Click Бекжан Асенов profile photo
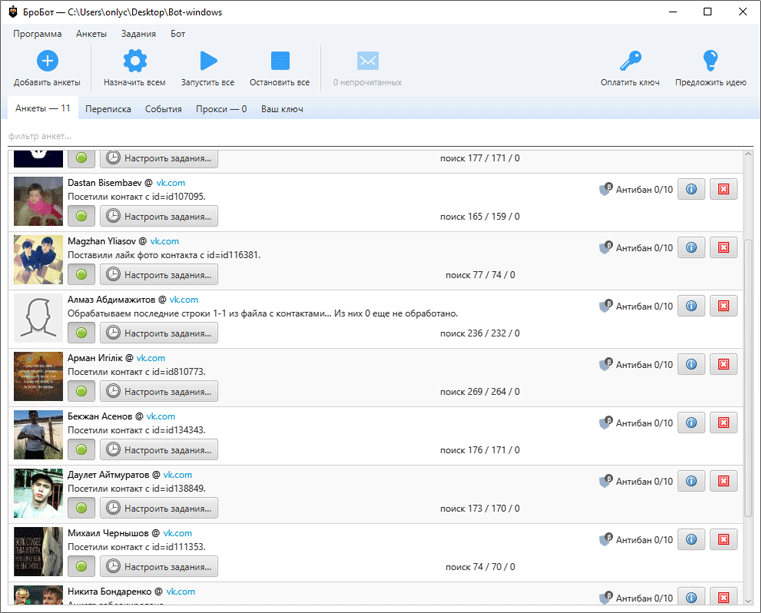Image resolution: width=761 pixels, height=613 pixels. (x=38, y=435)
